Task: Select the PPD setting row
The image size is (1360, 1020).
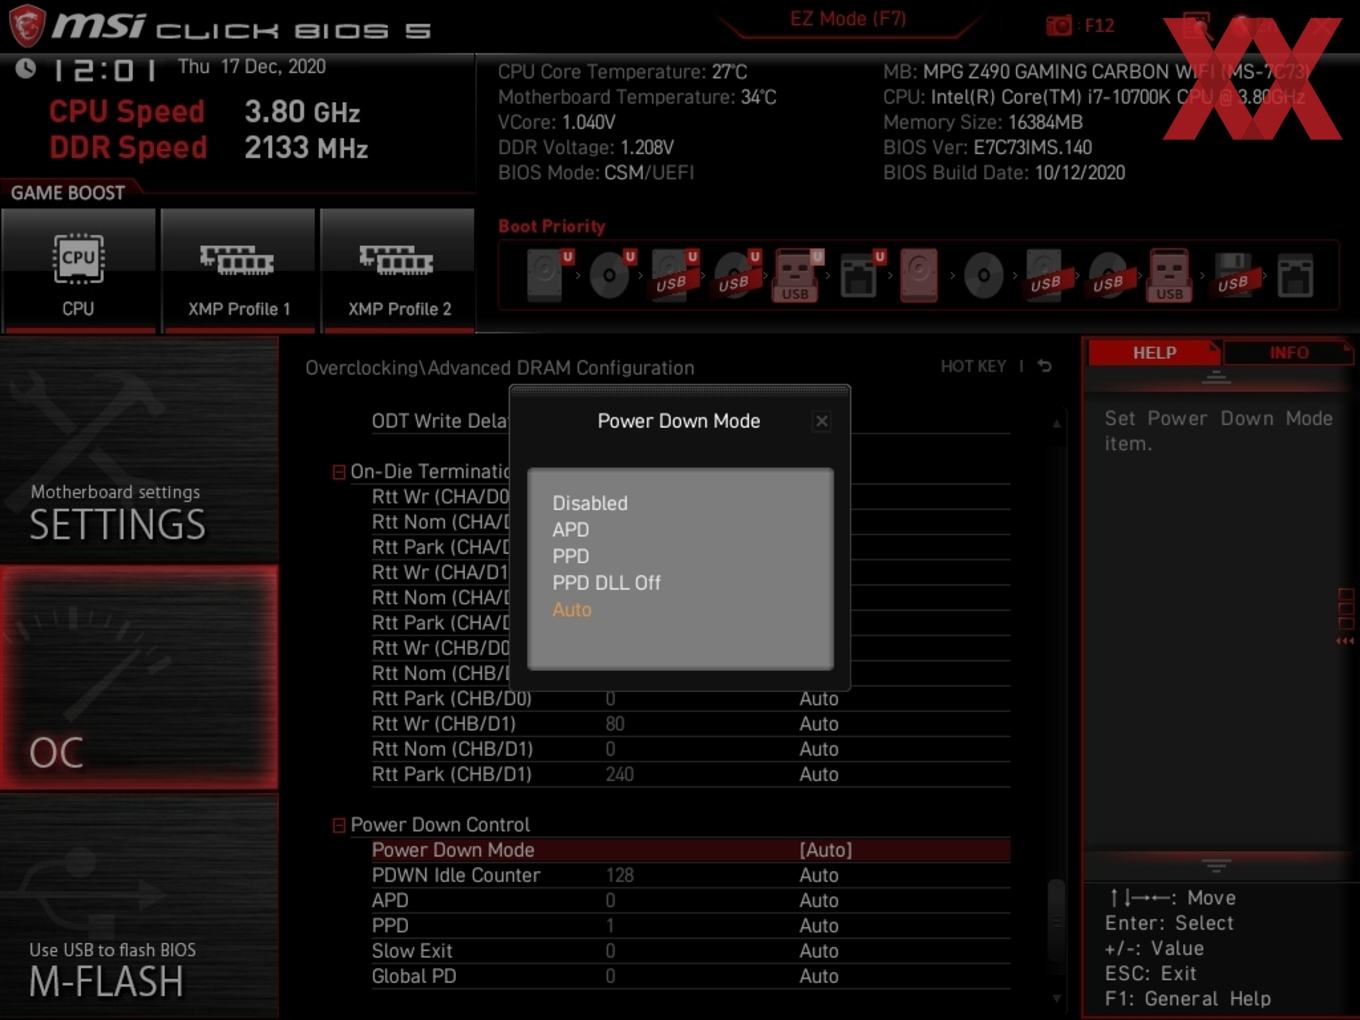Action: [x=690, y=926]
